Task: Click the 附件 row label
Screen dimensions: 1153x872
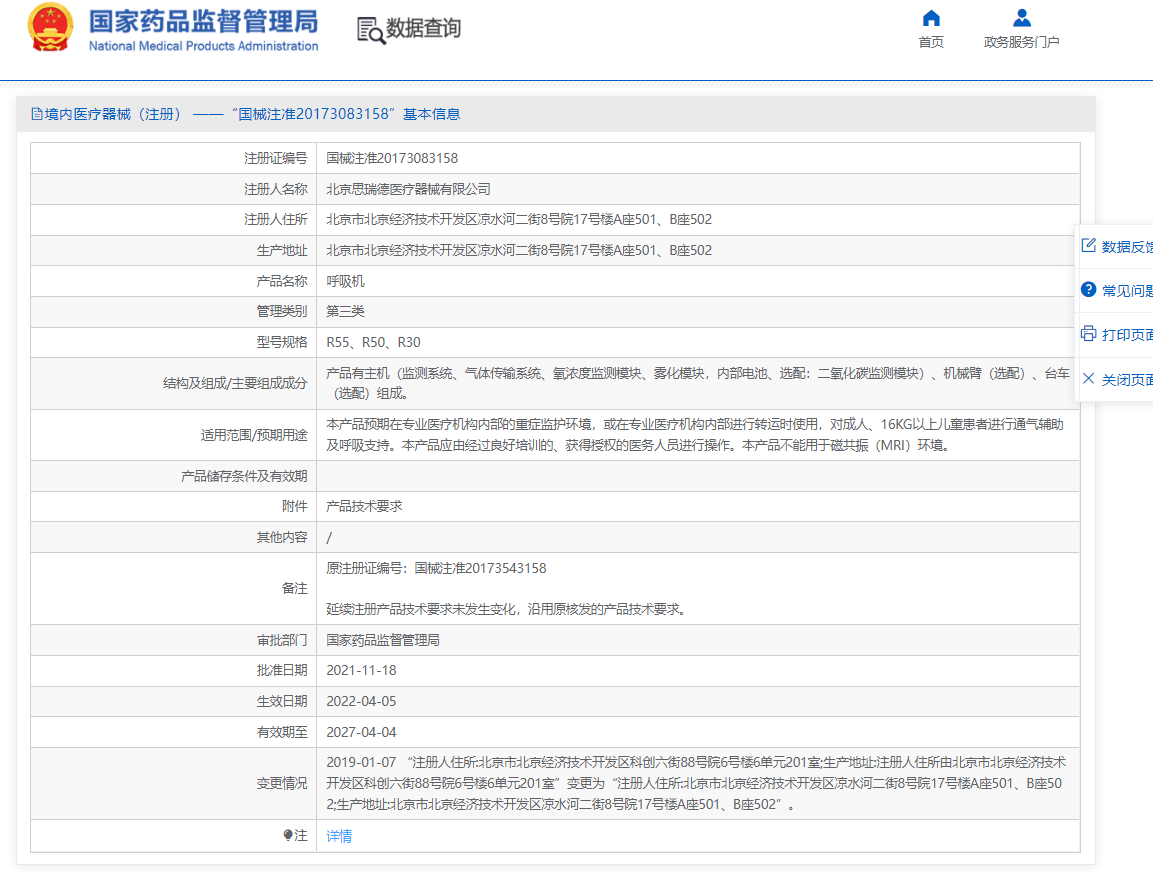Action: pyautogui.click(x=295, y=506)
